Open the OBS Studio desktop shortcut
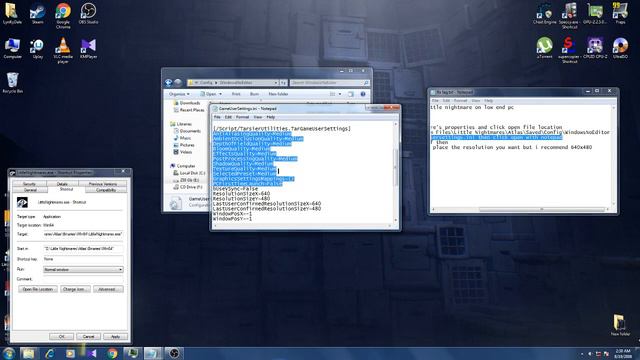This screenshot has width=640, height=360. click(x=88, y=13)
